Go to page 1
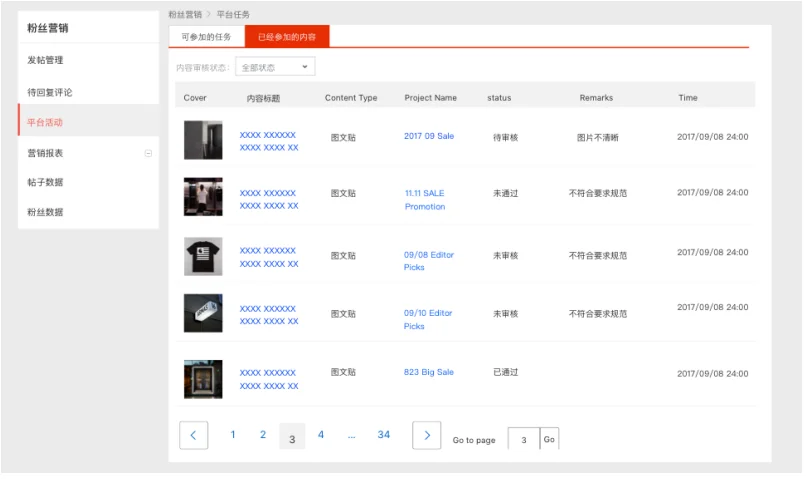Screen dimensions: 809x479 click(x=233, y=435)
